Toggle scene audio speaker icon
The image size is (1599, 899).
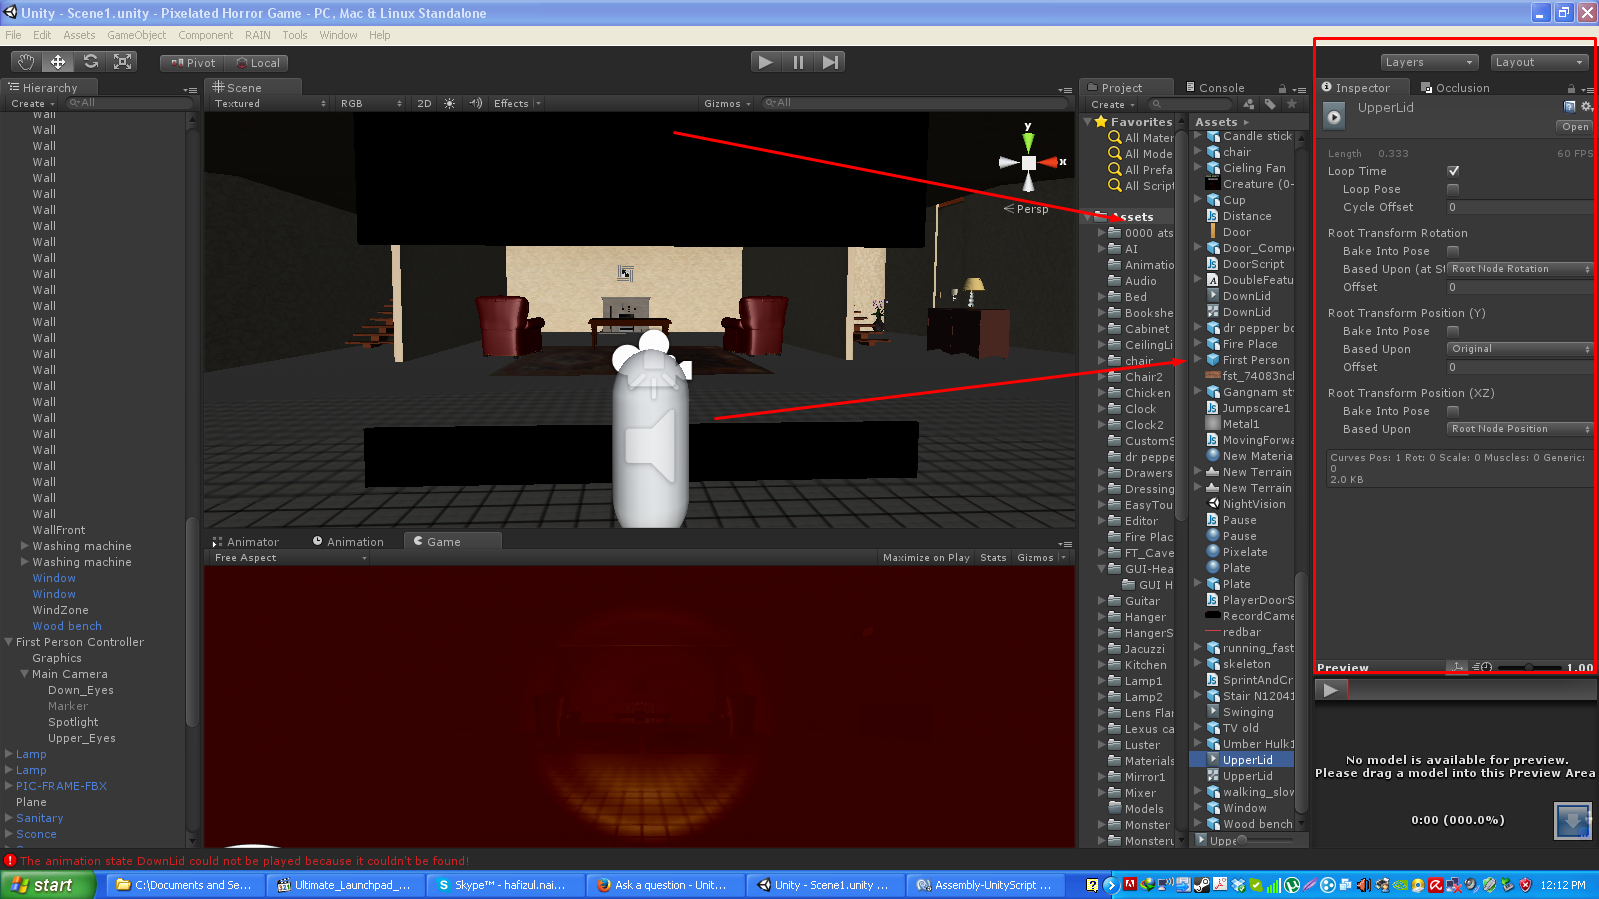pyautogui.click(x=475, y=103)
